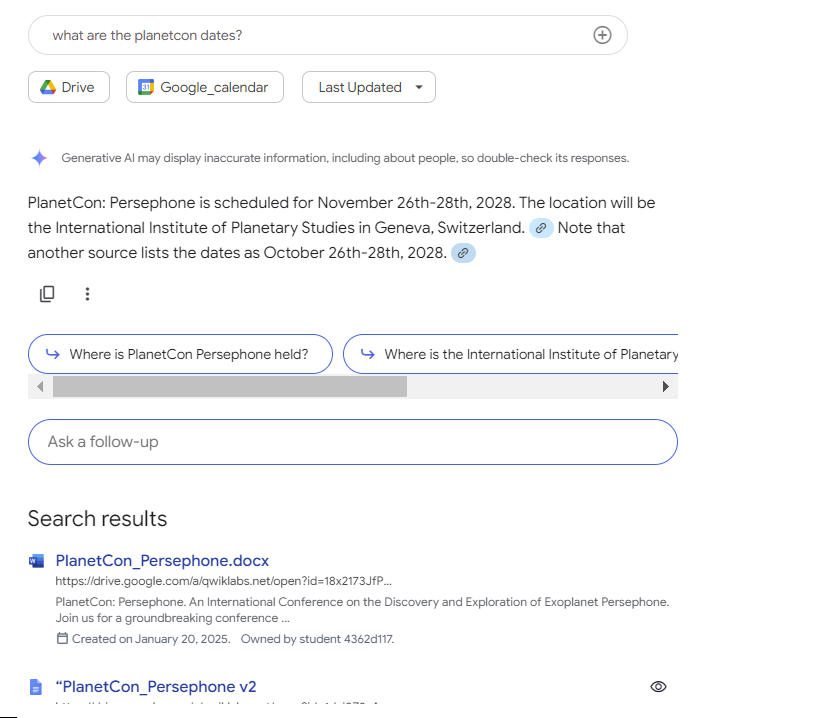838x718 pixels.
Task: Open the second source citation chip
Action: (463, 253)
